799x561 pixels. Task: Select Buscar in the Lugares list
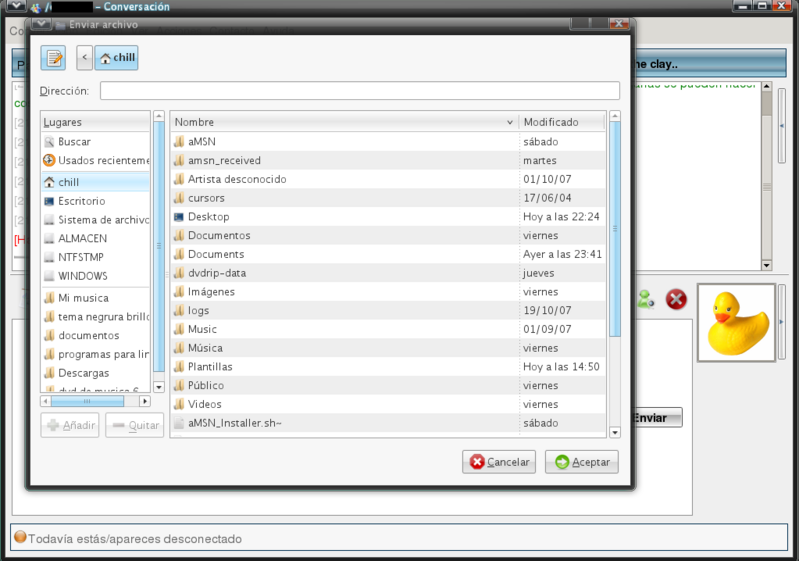(95, 142)
